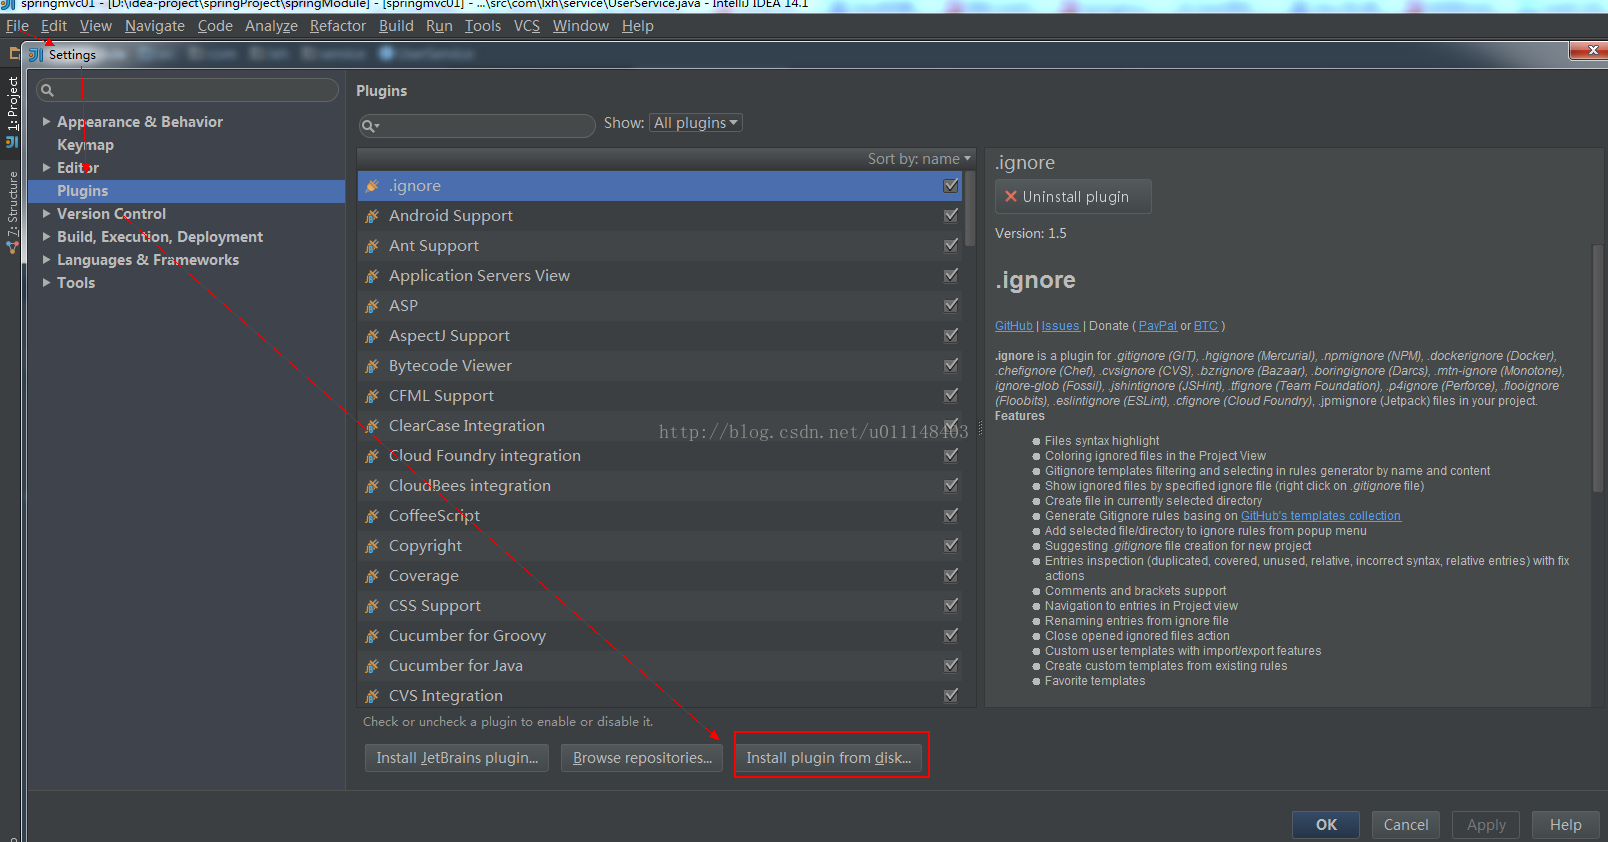Open the Build menu

tap(396, 26)
